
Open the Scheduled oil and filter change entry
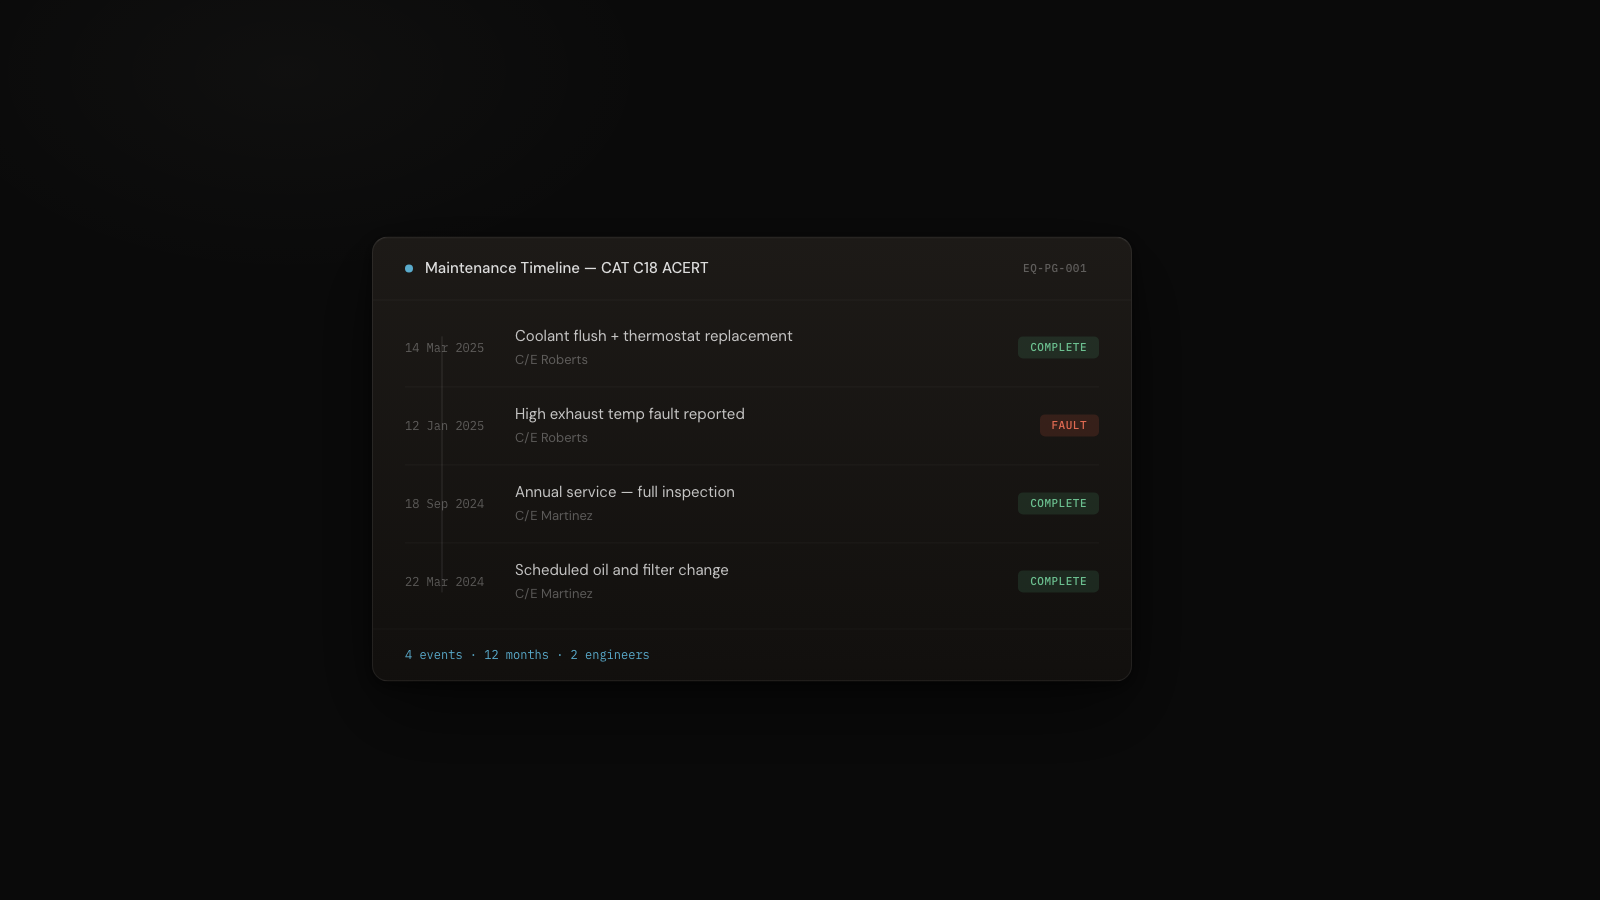pos(621,570)
